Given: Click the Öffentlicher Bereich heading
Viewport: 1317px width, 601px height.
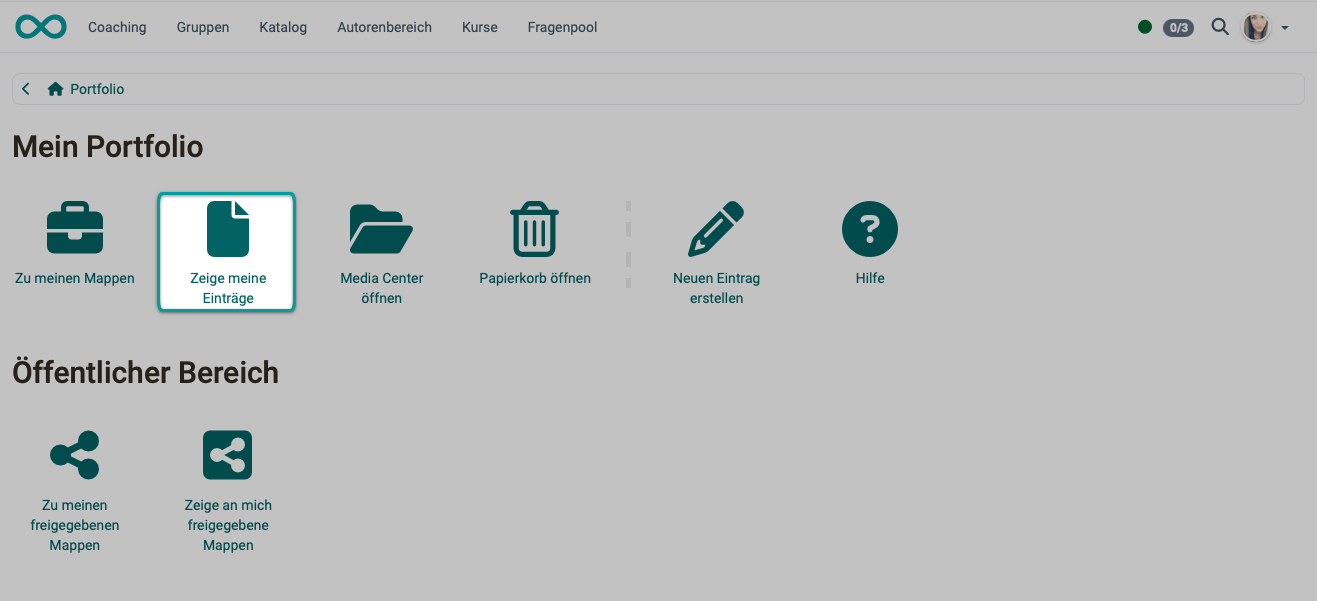Looking at the screenshot, I should pyautogui.click(x=145, y=373).
